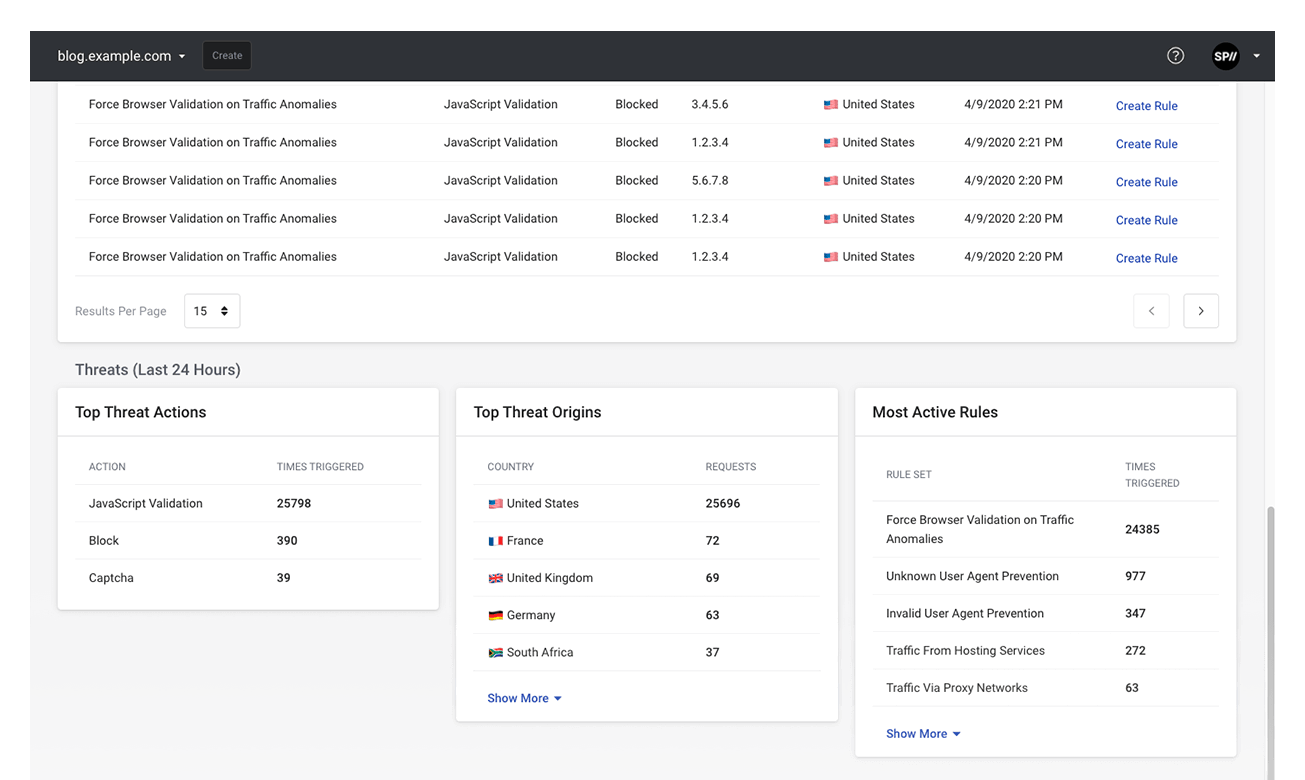Expand the user account menu arrow

tap(1256, 56)
